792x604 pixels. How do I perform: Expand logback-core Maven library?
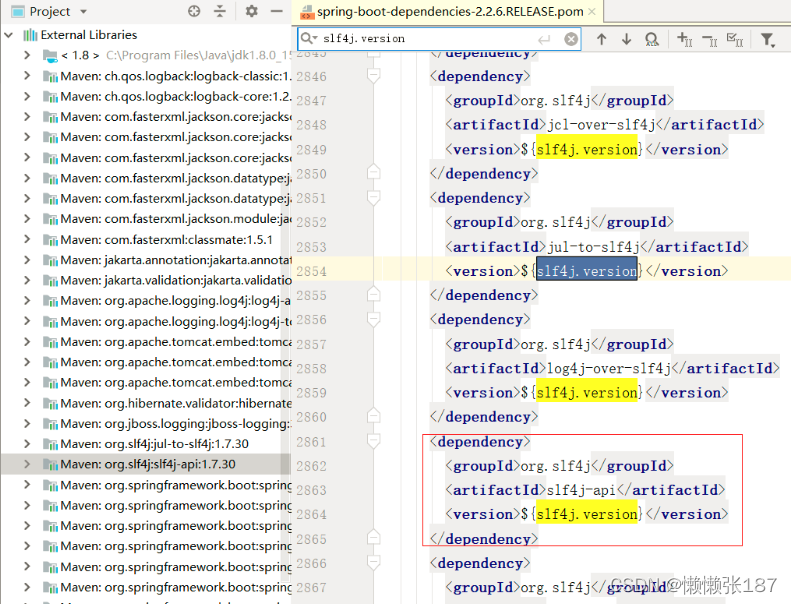(27, 96)
